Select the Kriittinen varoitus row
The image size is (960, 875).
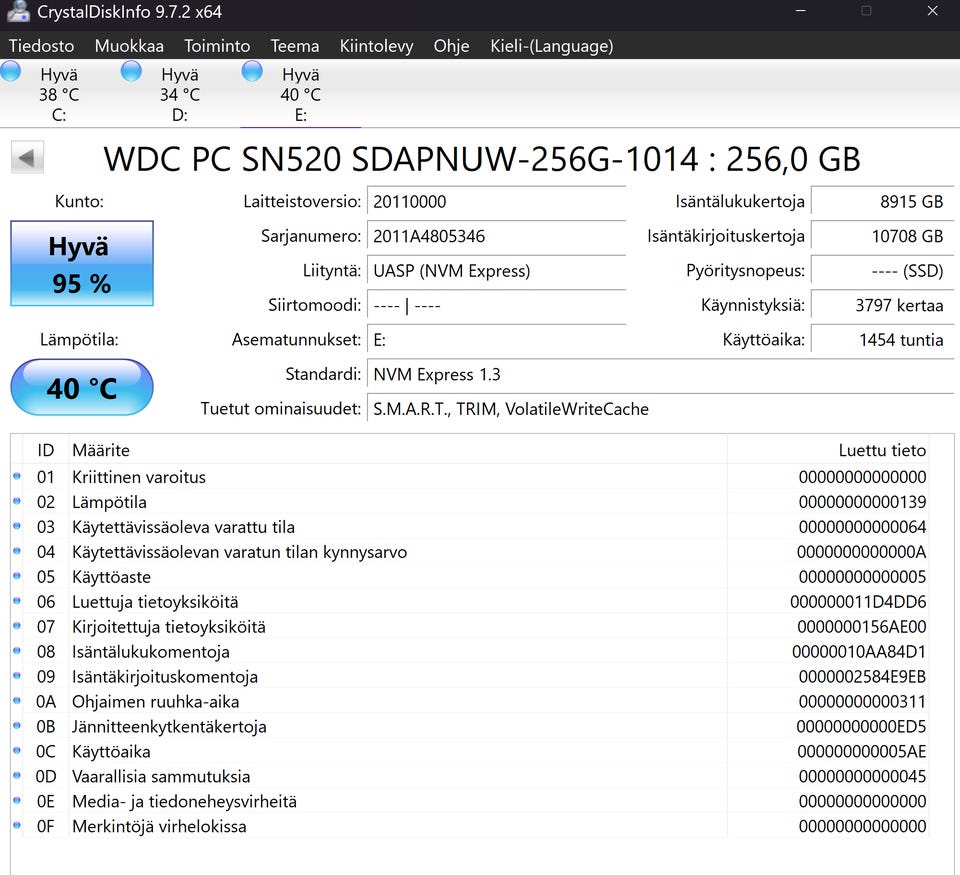(470, 477)
